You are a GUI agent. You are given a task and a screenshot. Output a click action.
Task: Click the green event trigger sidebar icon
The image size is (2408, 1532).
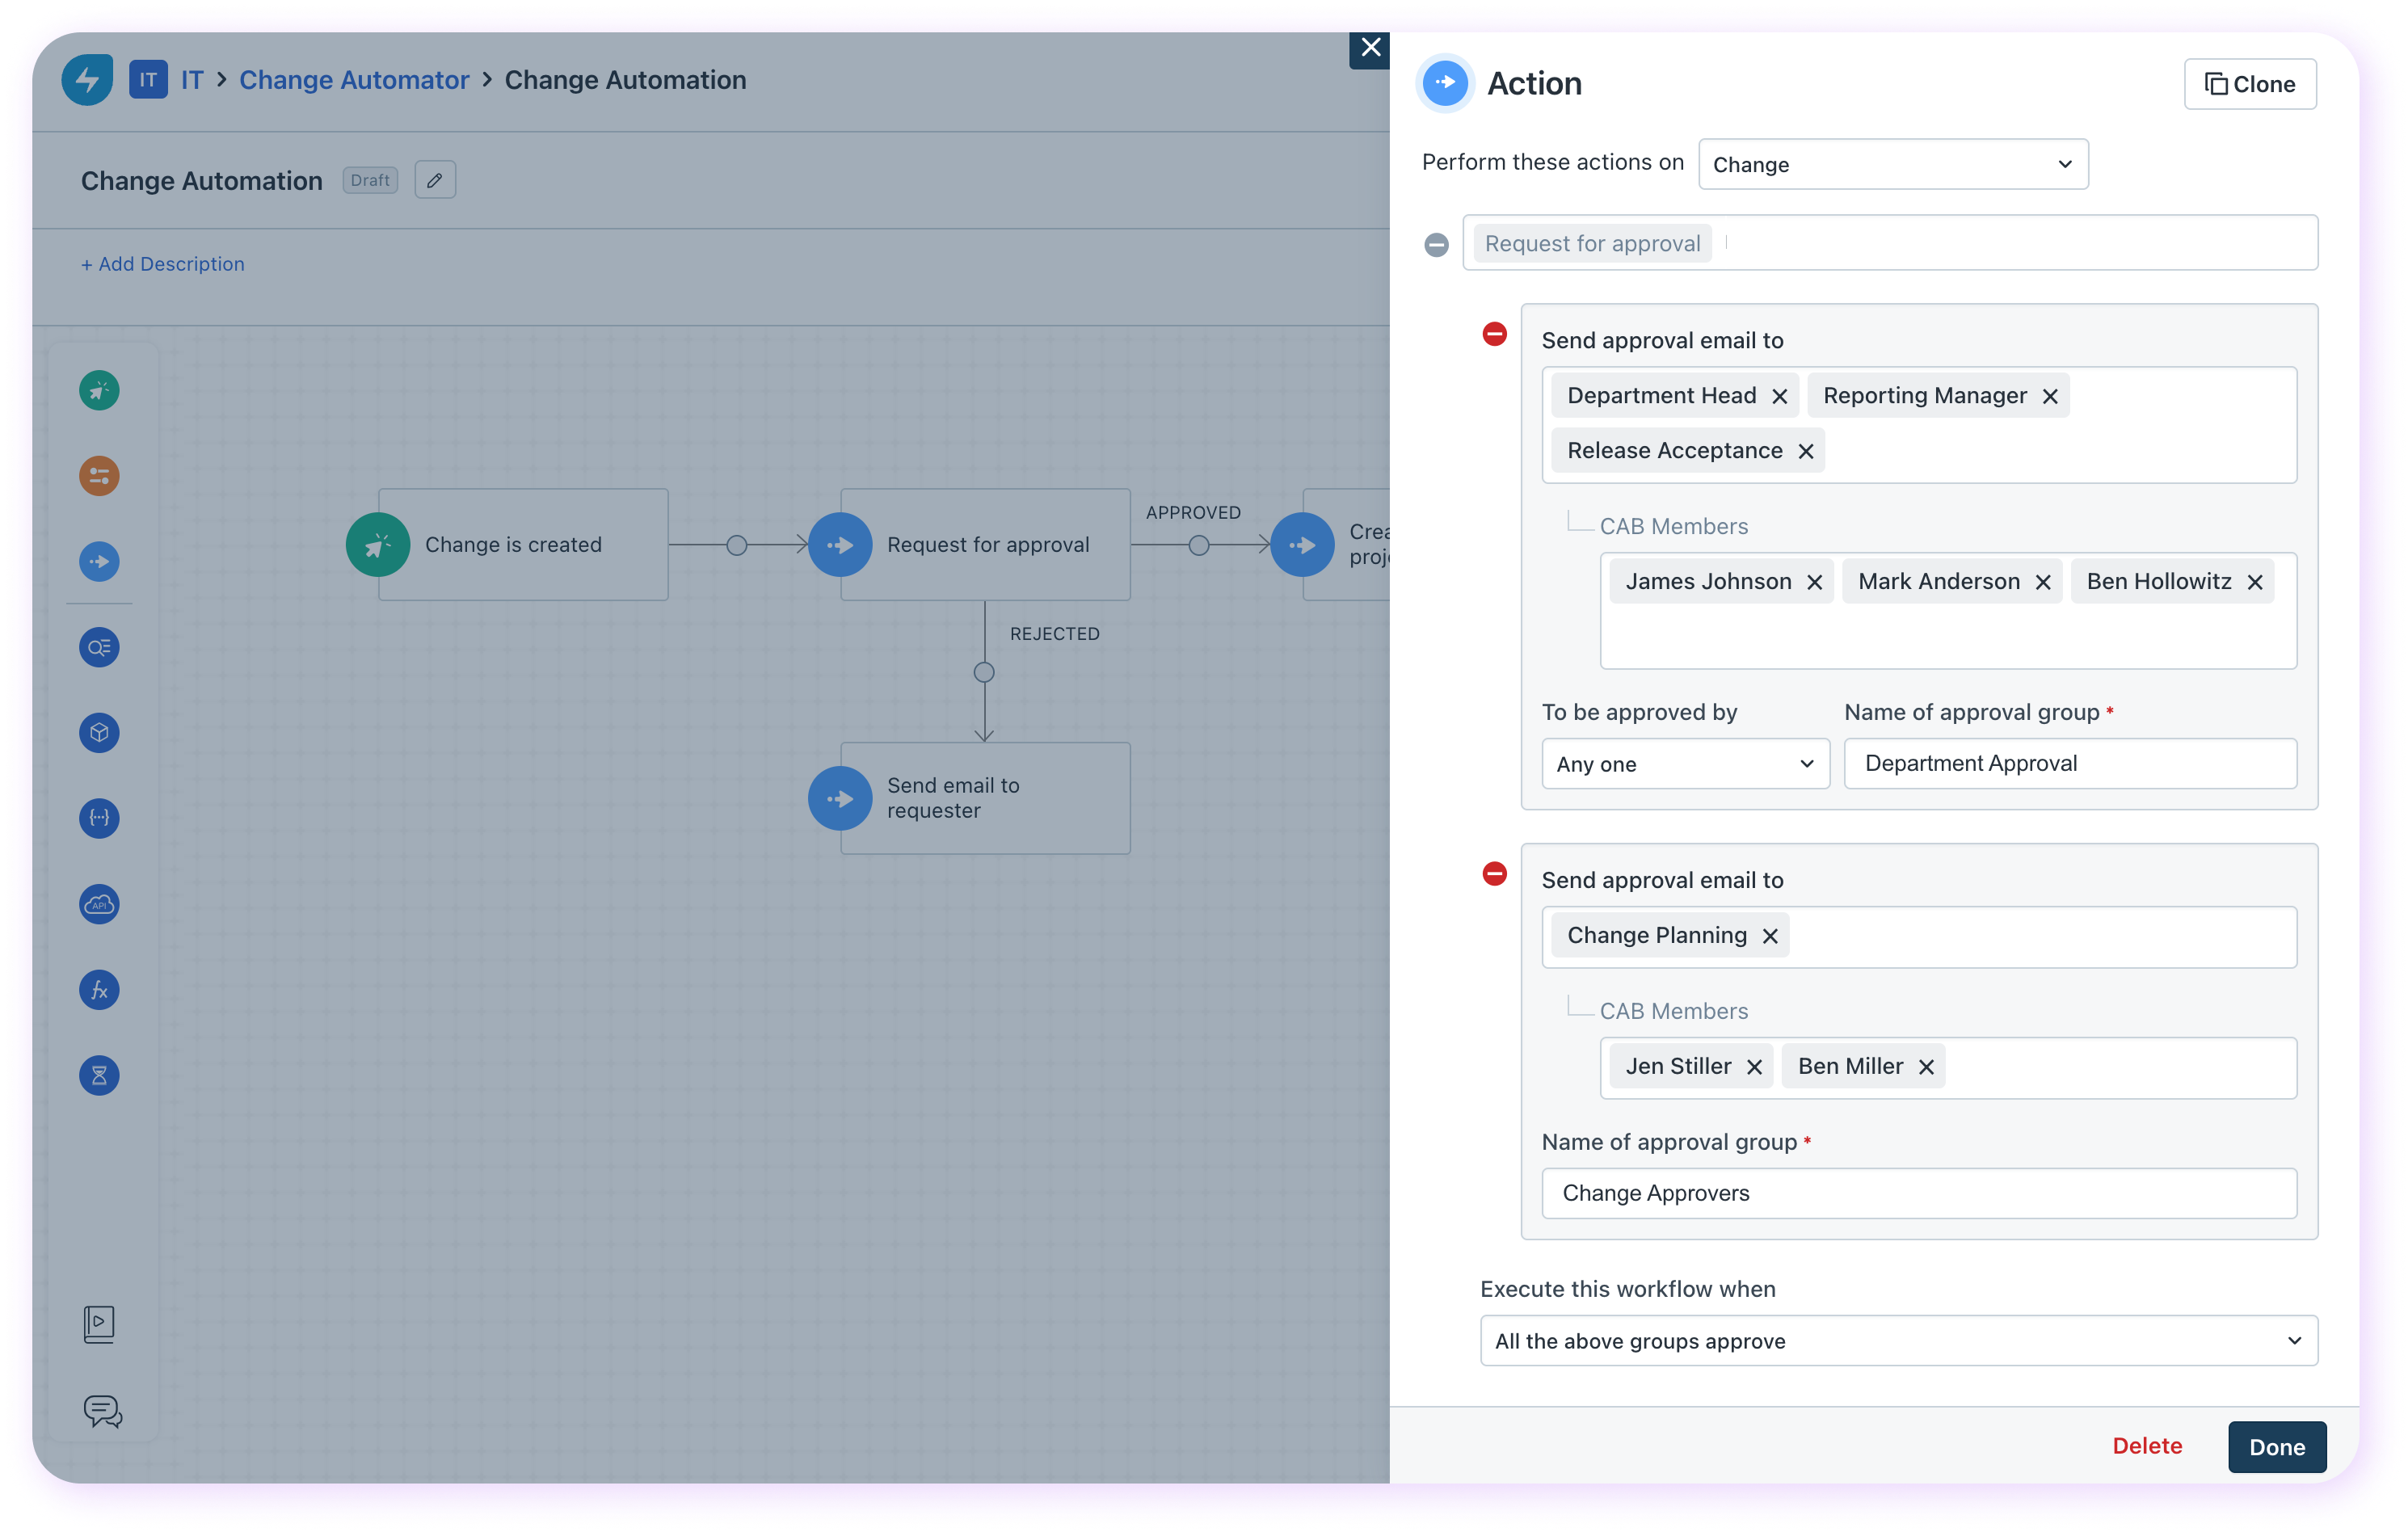pyautogui.click(x=99, y=390)
